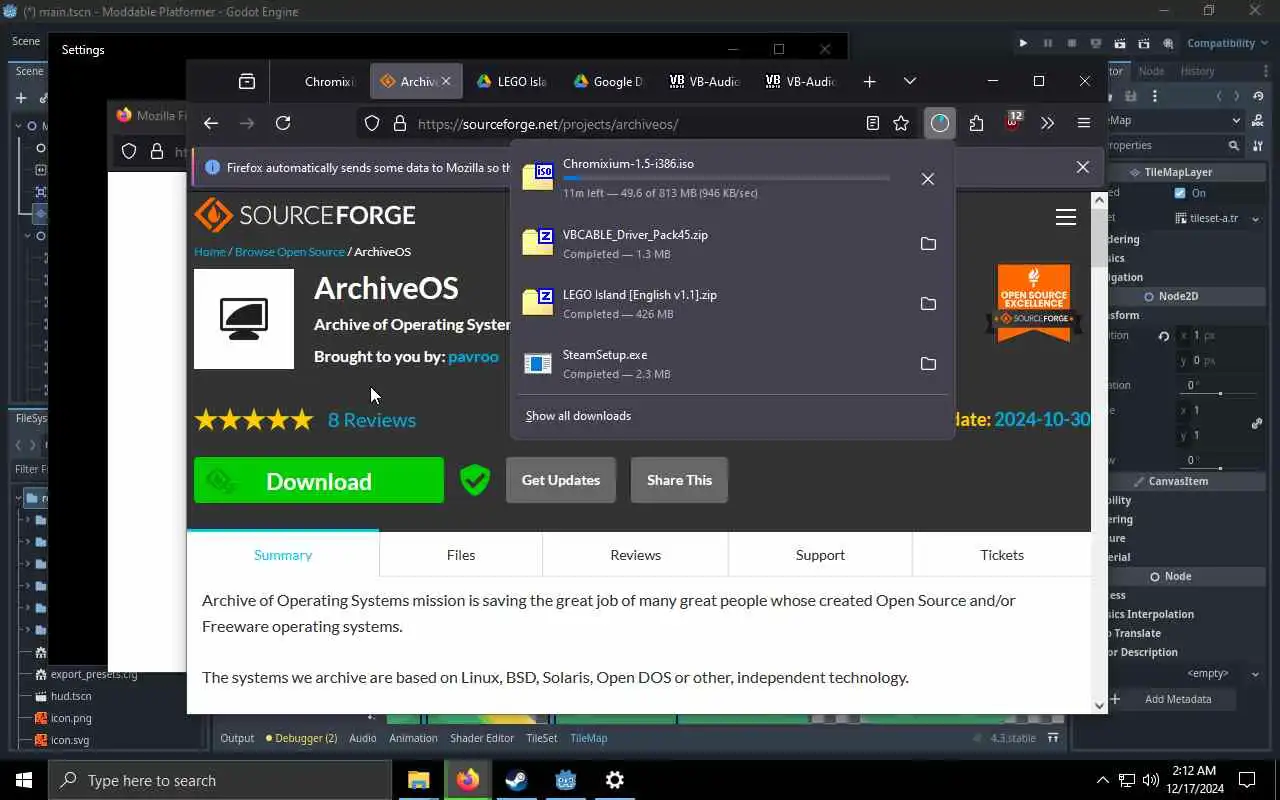This screenshot has height=800, width=1280.
Task: Collapse the root node in Scene tree
Action: pos(18,126)
